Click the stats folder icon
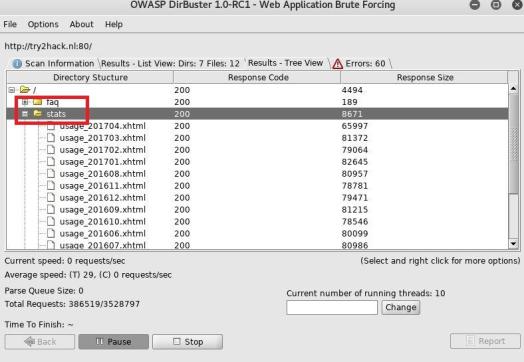524x362 pixels. 37,114
